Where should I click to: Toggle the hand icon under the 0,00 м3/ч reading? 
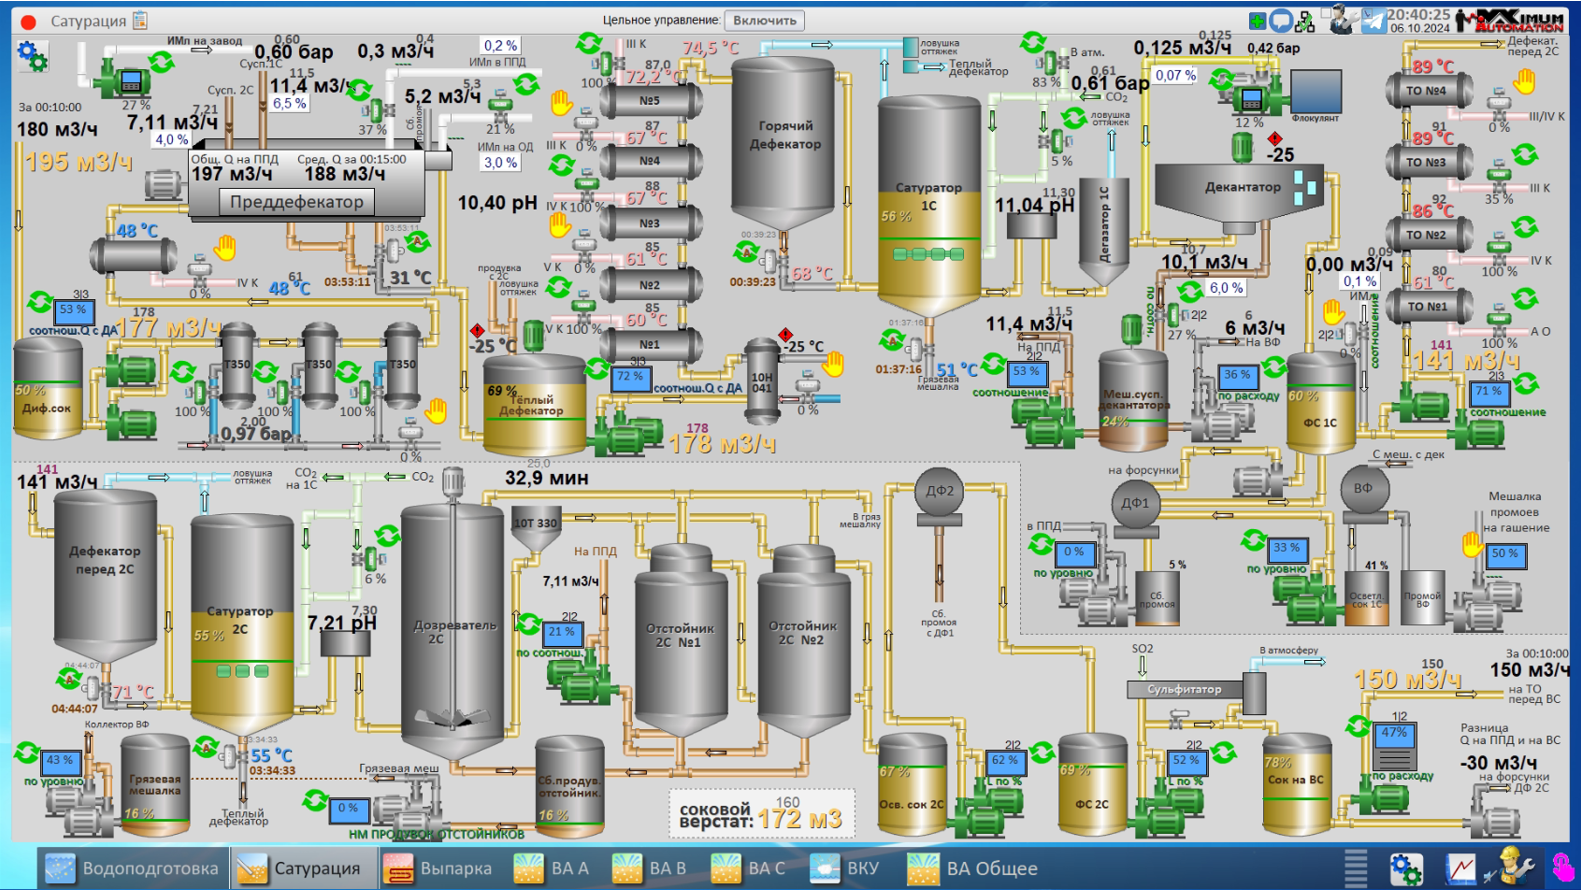point(1332,312)
